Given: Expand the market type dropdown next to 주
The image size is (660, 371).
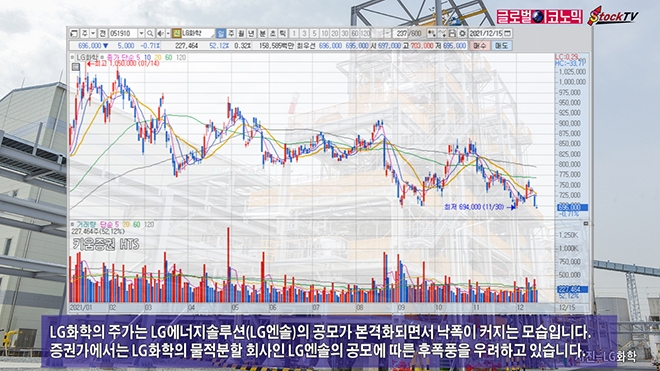Looking at the screenshot, I should [x=93, y=33].
